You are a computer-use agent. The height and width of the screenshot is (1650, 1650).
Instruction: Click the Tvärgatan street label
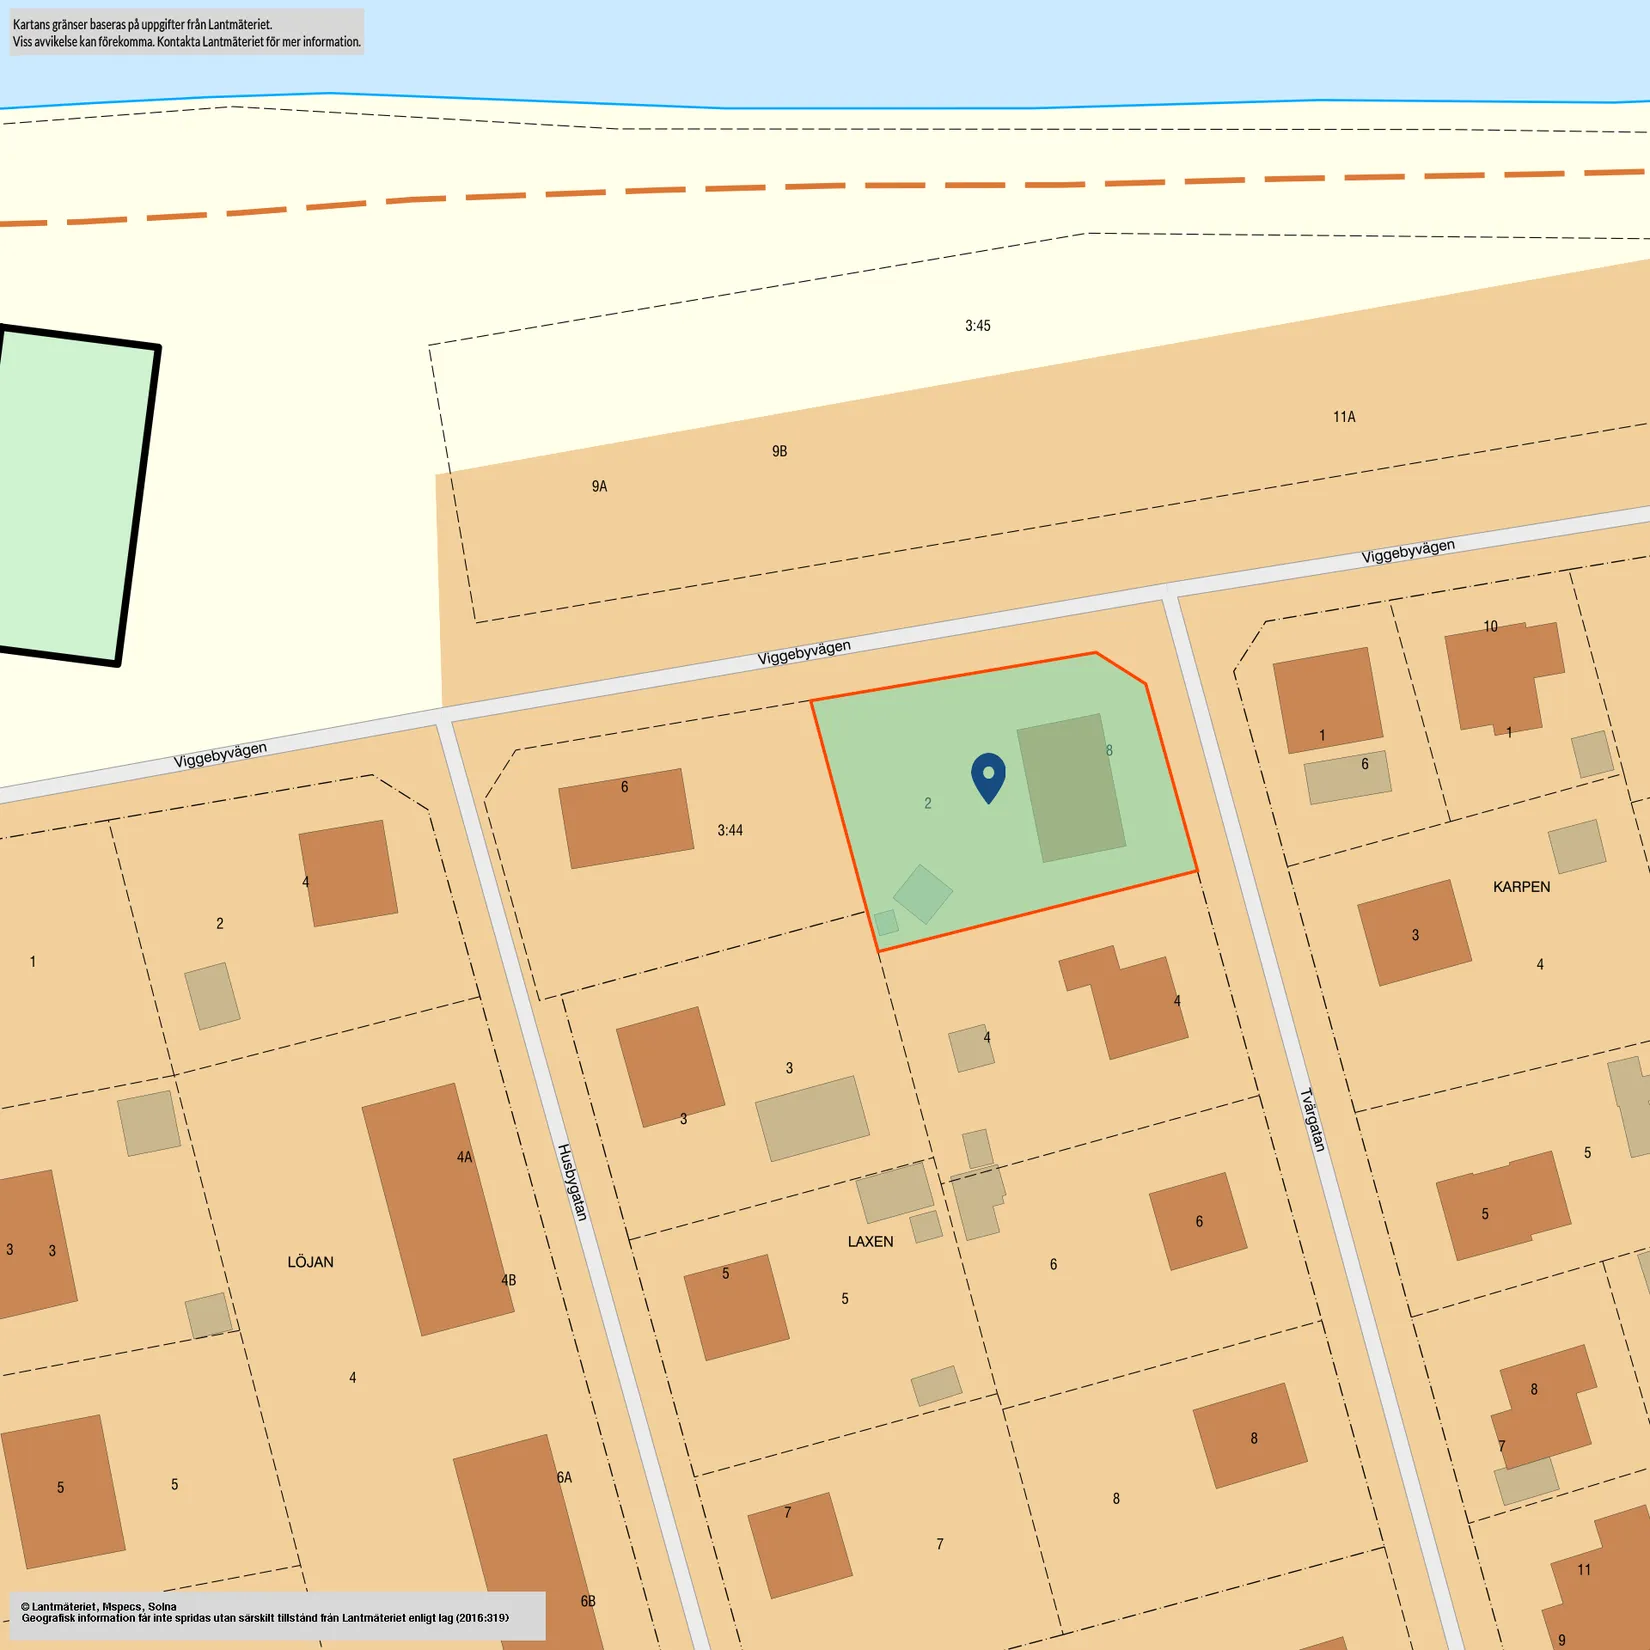(x=1312, y=1120)
